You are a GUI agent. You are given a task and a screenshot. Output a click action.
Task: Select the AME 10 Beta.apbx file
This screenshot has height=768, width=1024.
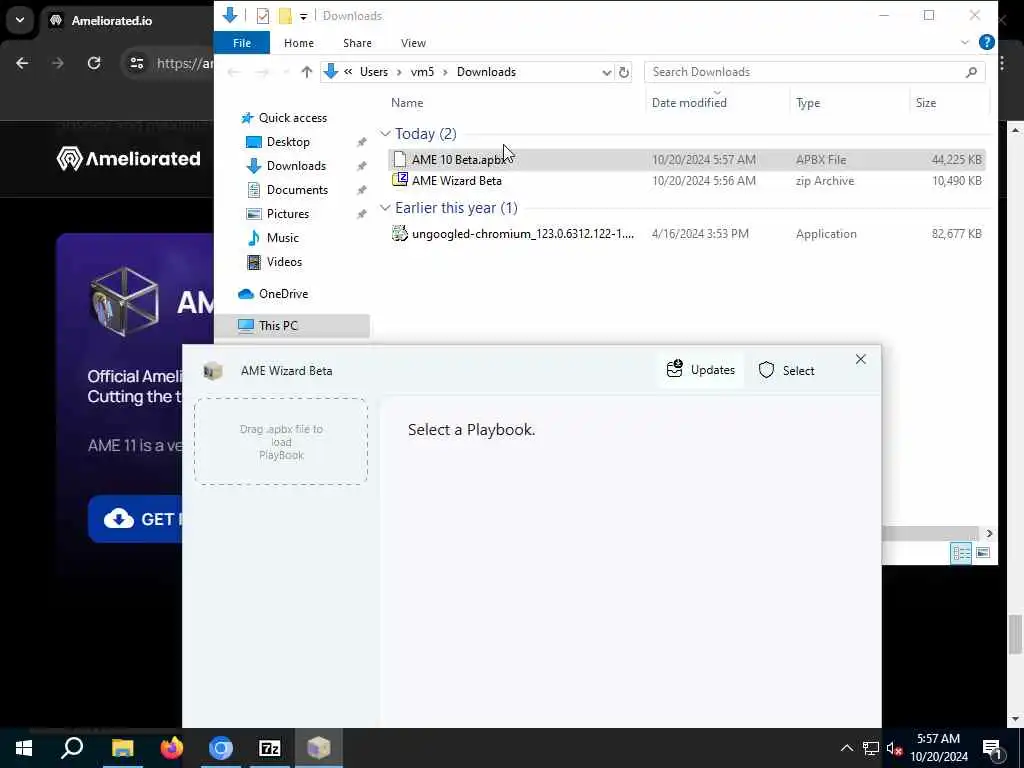pos(687,159)
